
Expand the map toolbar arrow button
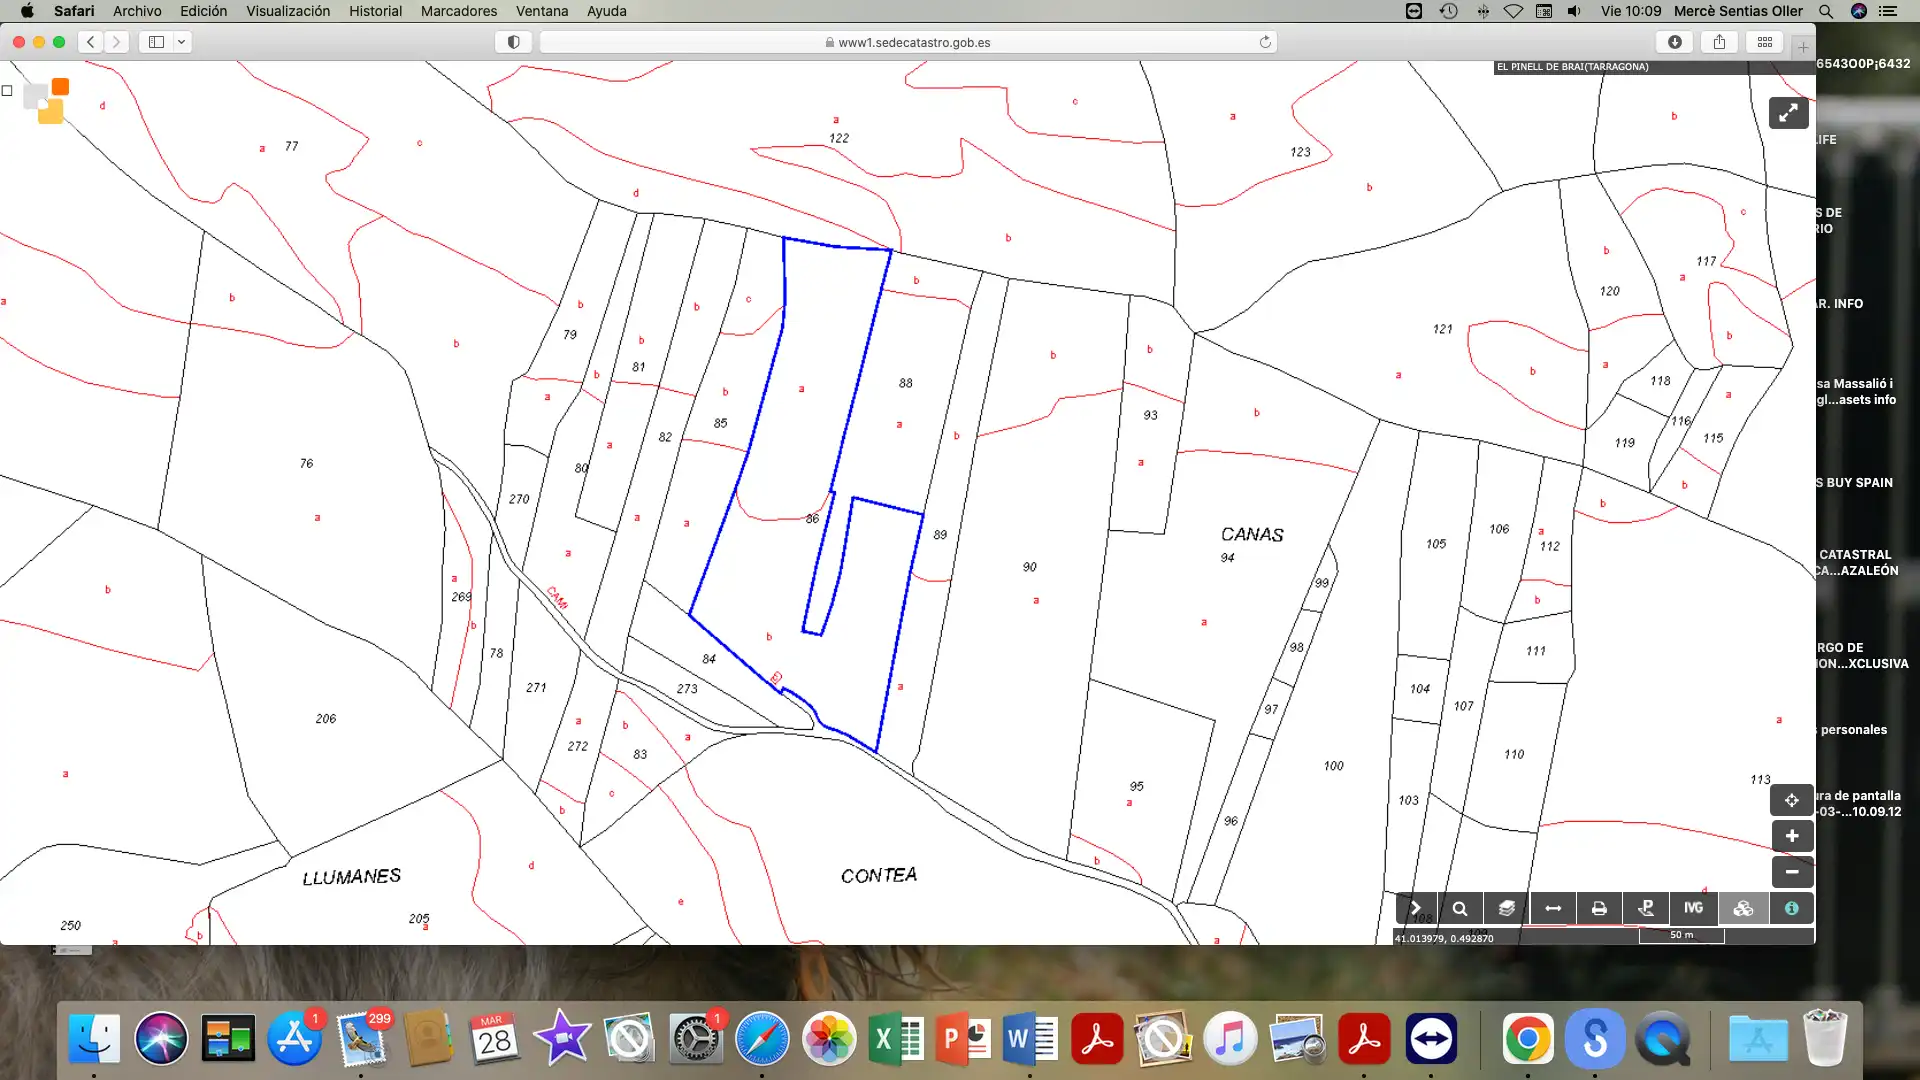click(x=1416, y=908)
